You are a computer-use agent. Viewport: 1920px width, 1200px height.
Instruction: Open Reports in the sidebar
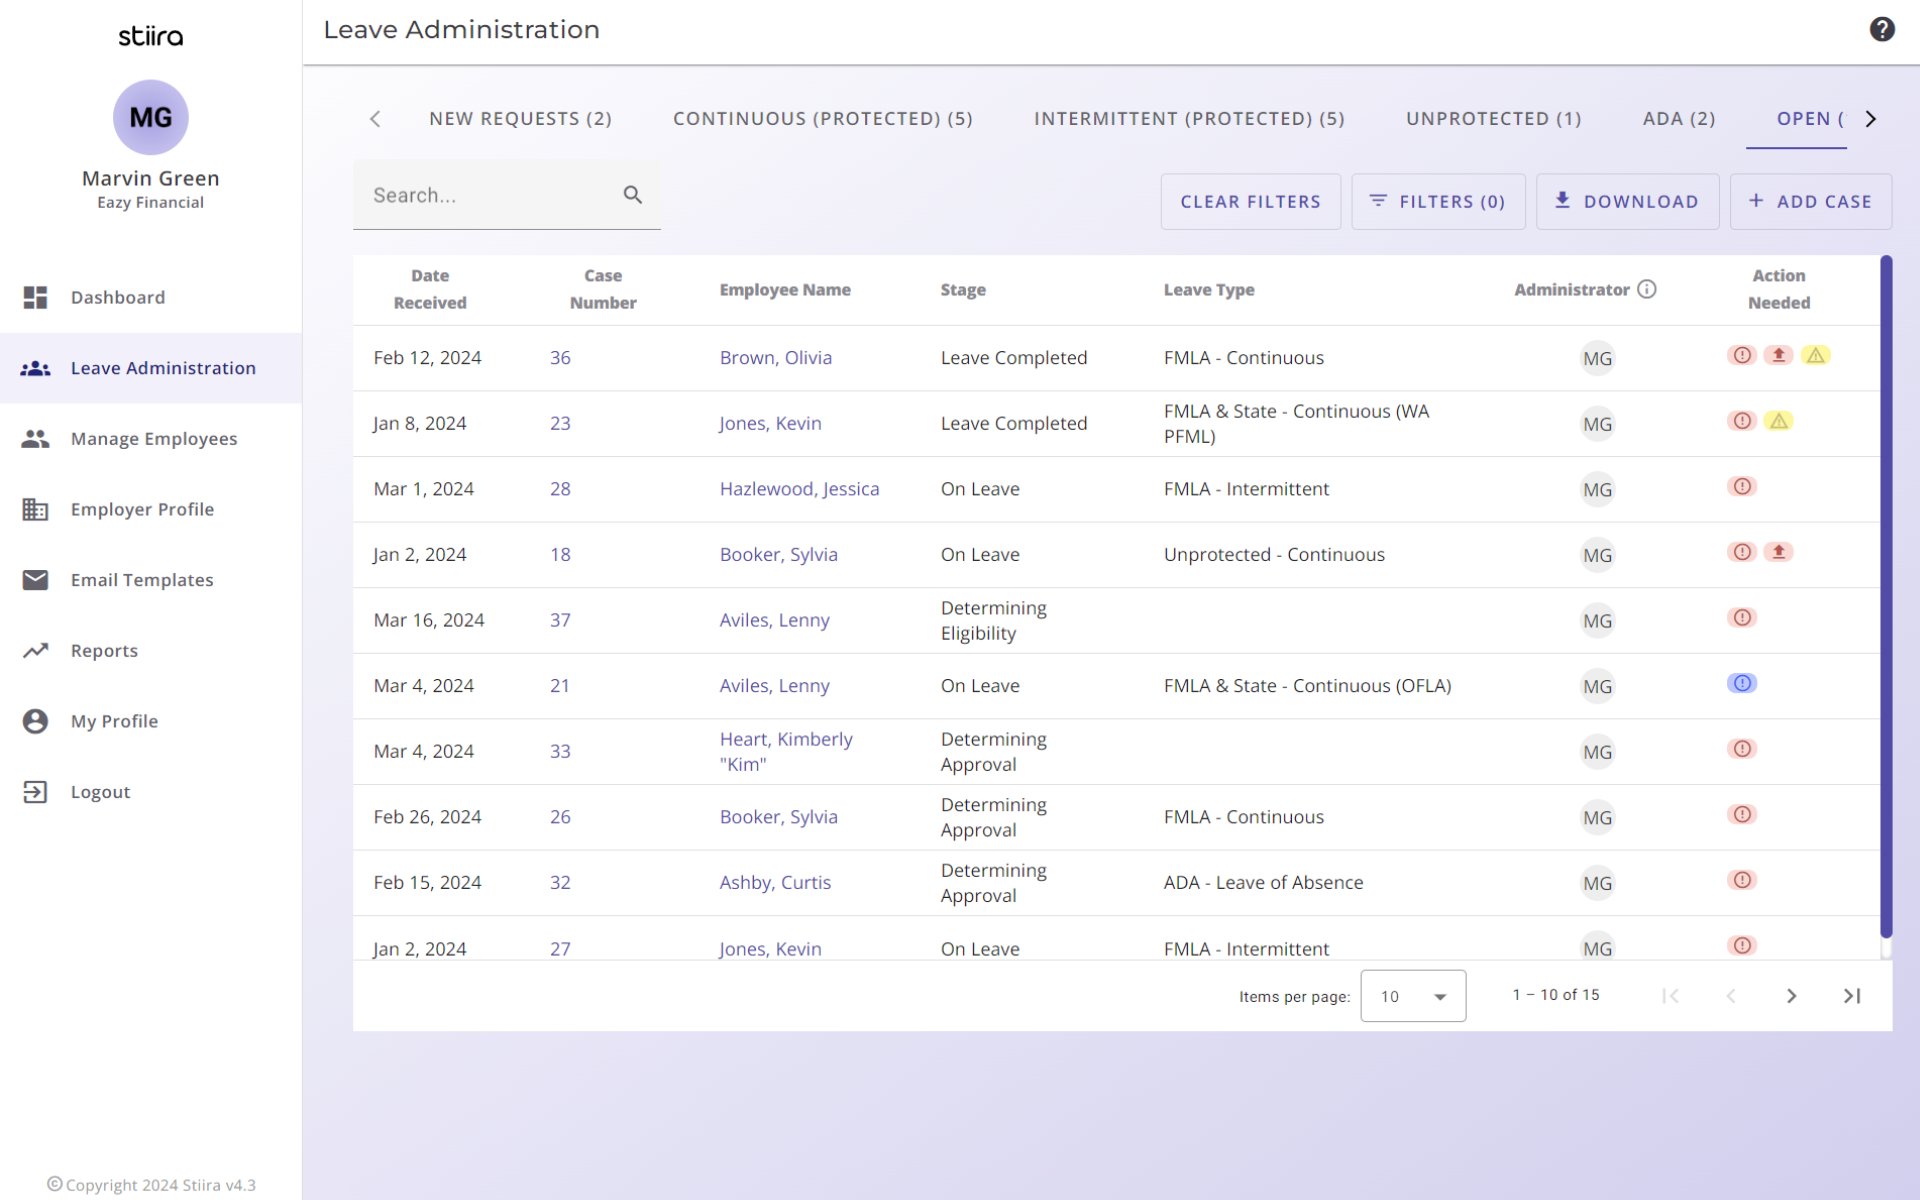point(104,650)
